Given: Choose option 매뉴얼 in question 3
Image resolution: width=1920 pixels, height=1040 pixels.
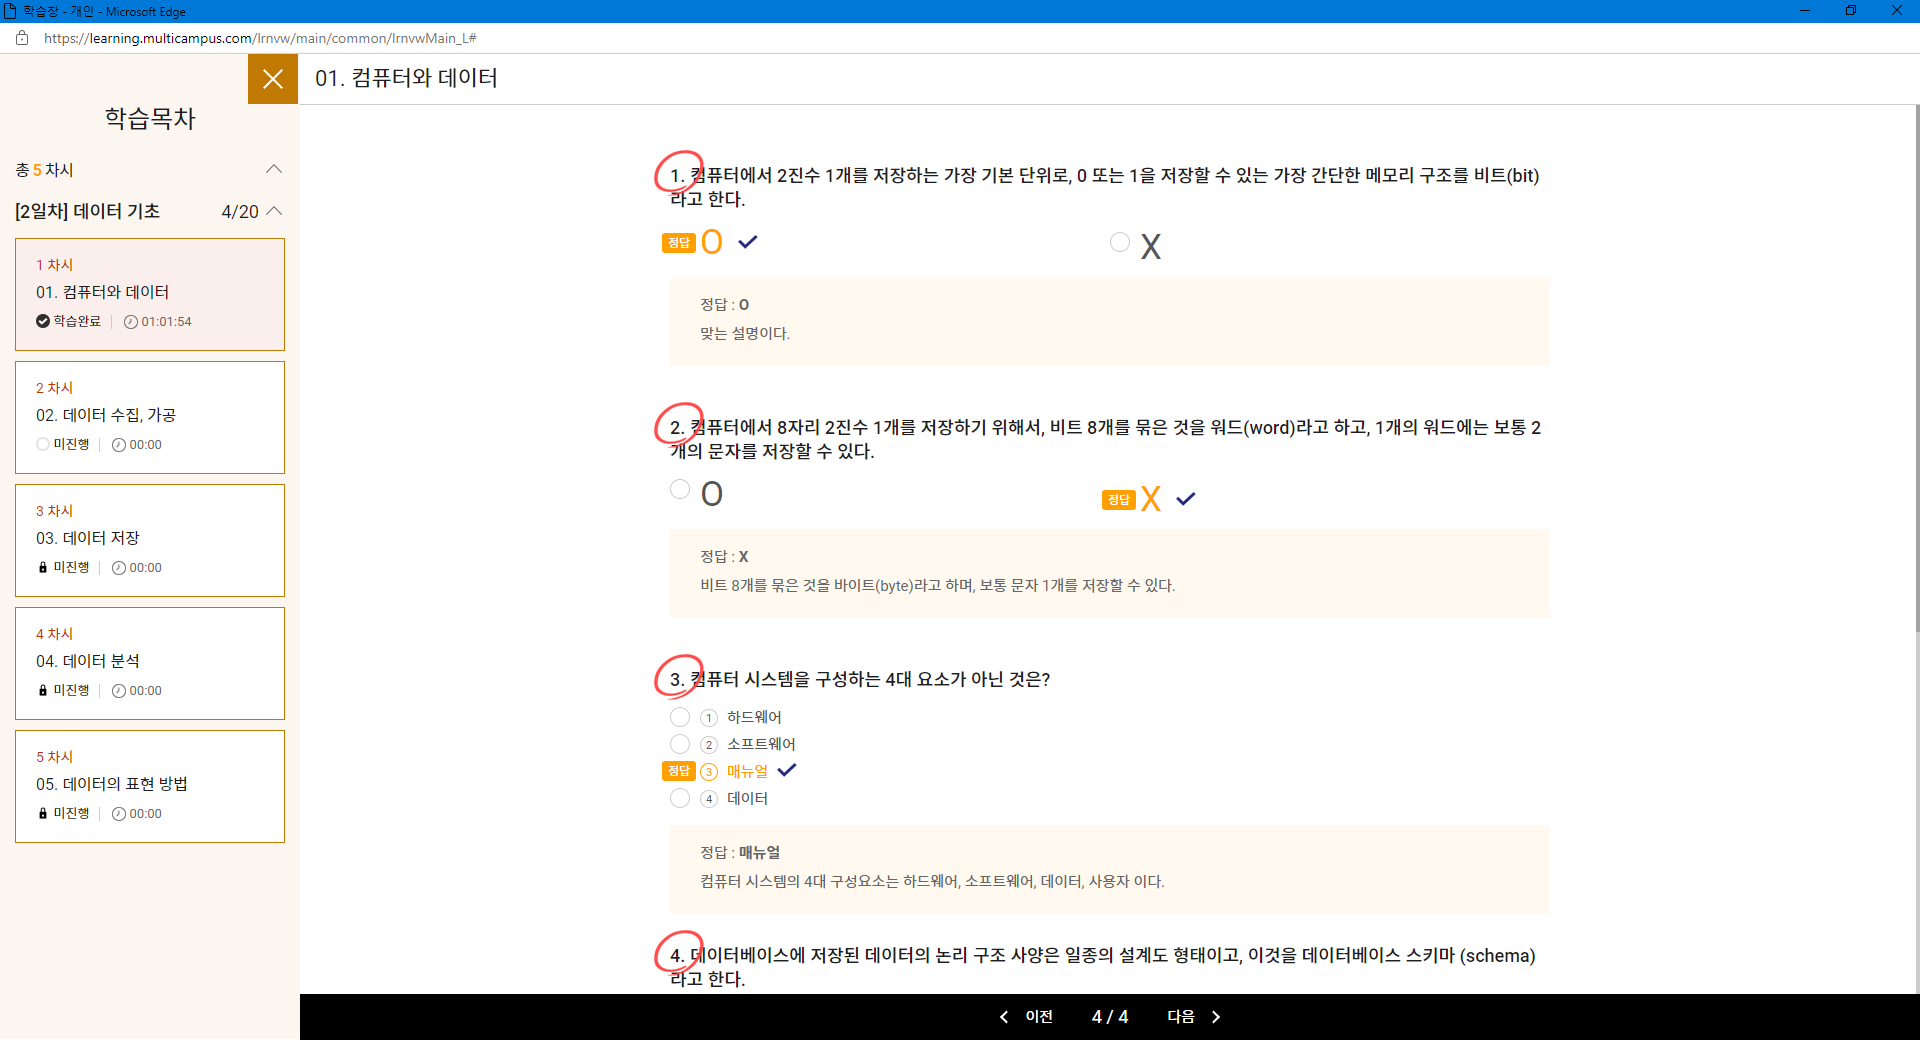Looking at the screenshot, I should [x=747, y=771].
